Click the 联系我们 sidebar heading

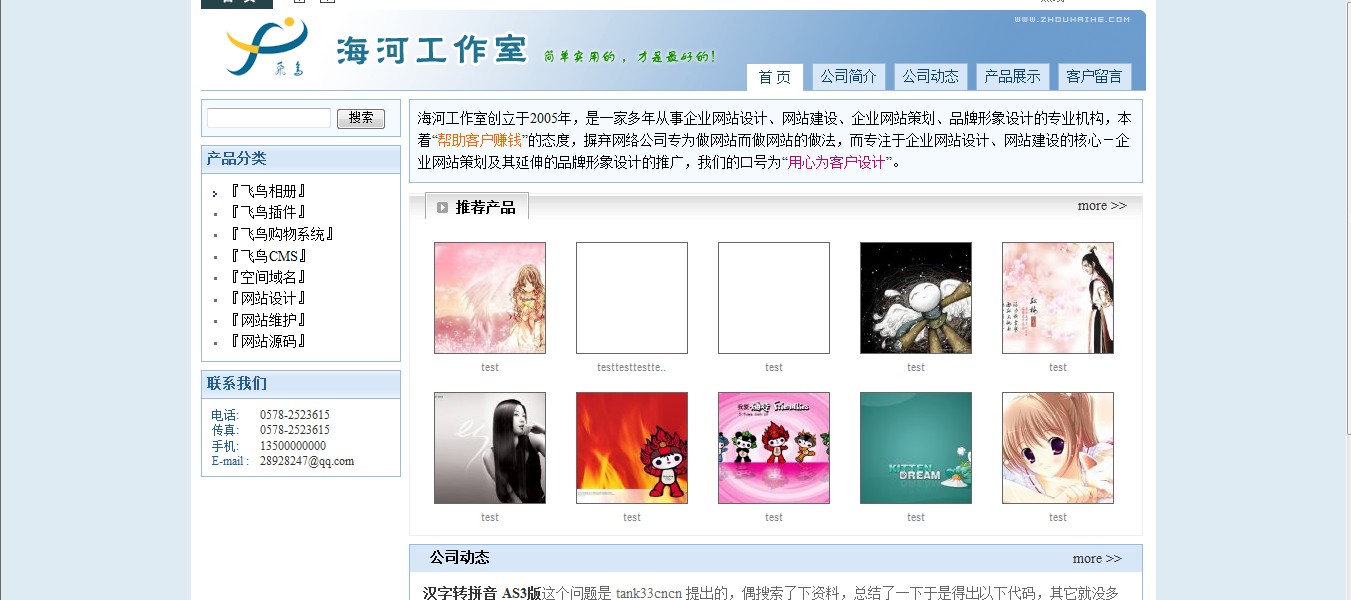pyautogui.click(x=237, y=384)
